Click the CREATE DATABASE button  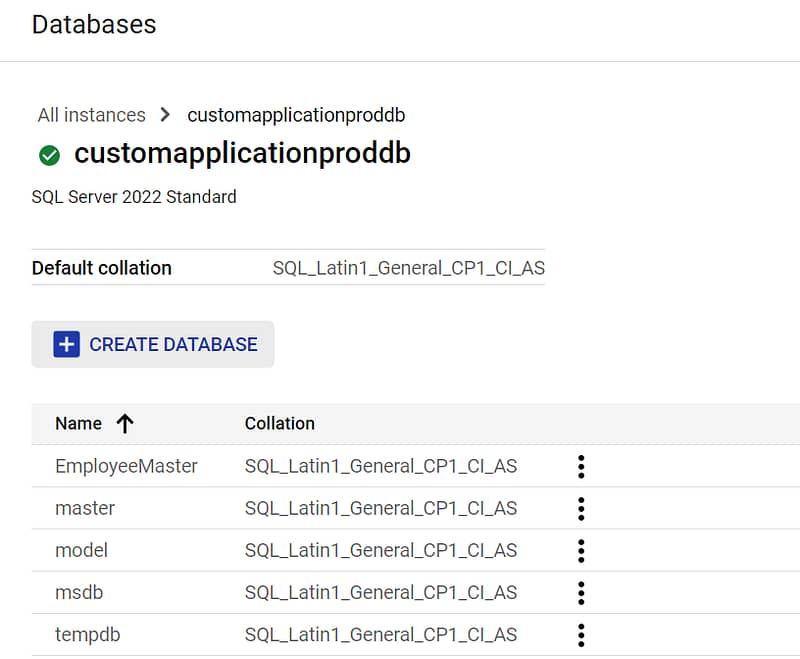153,344
